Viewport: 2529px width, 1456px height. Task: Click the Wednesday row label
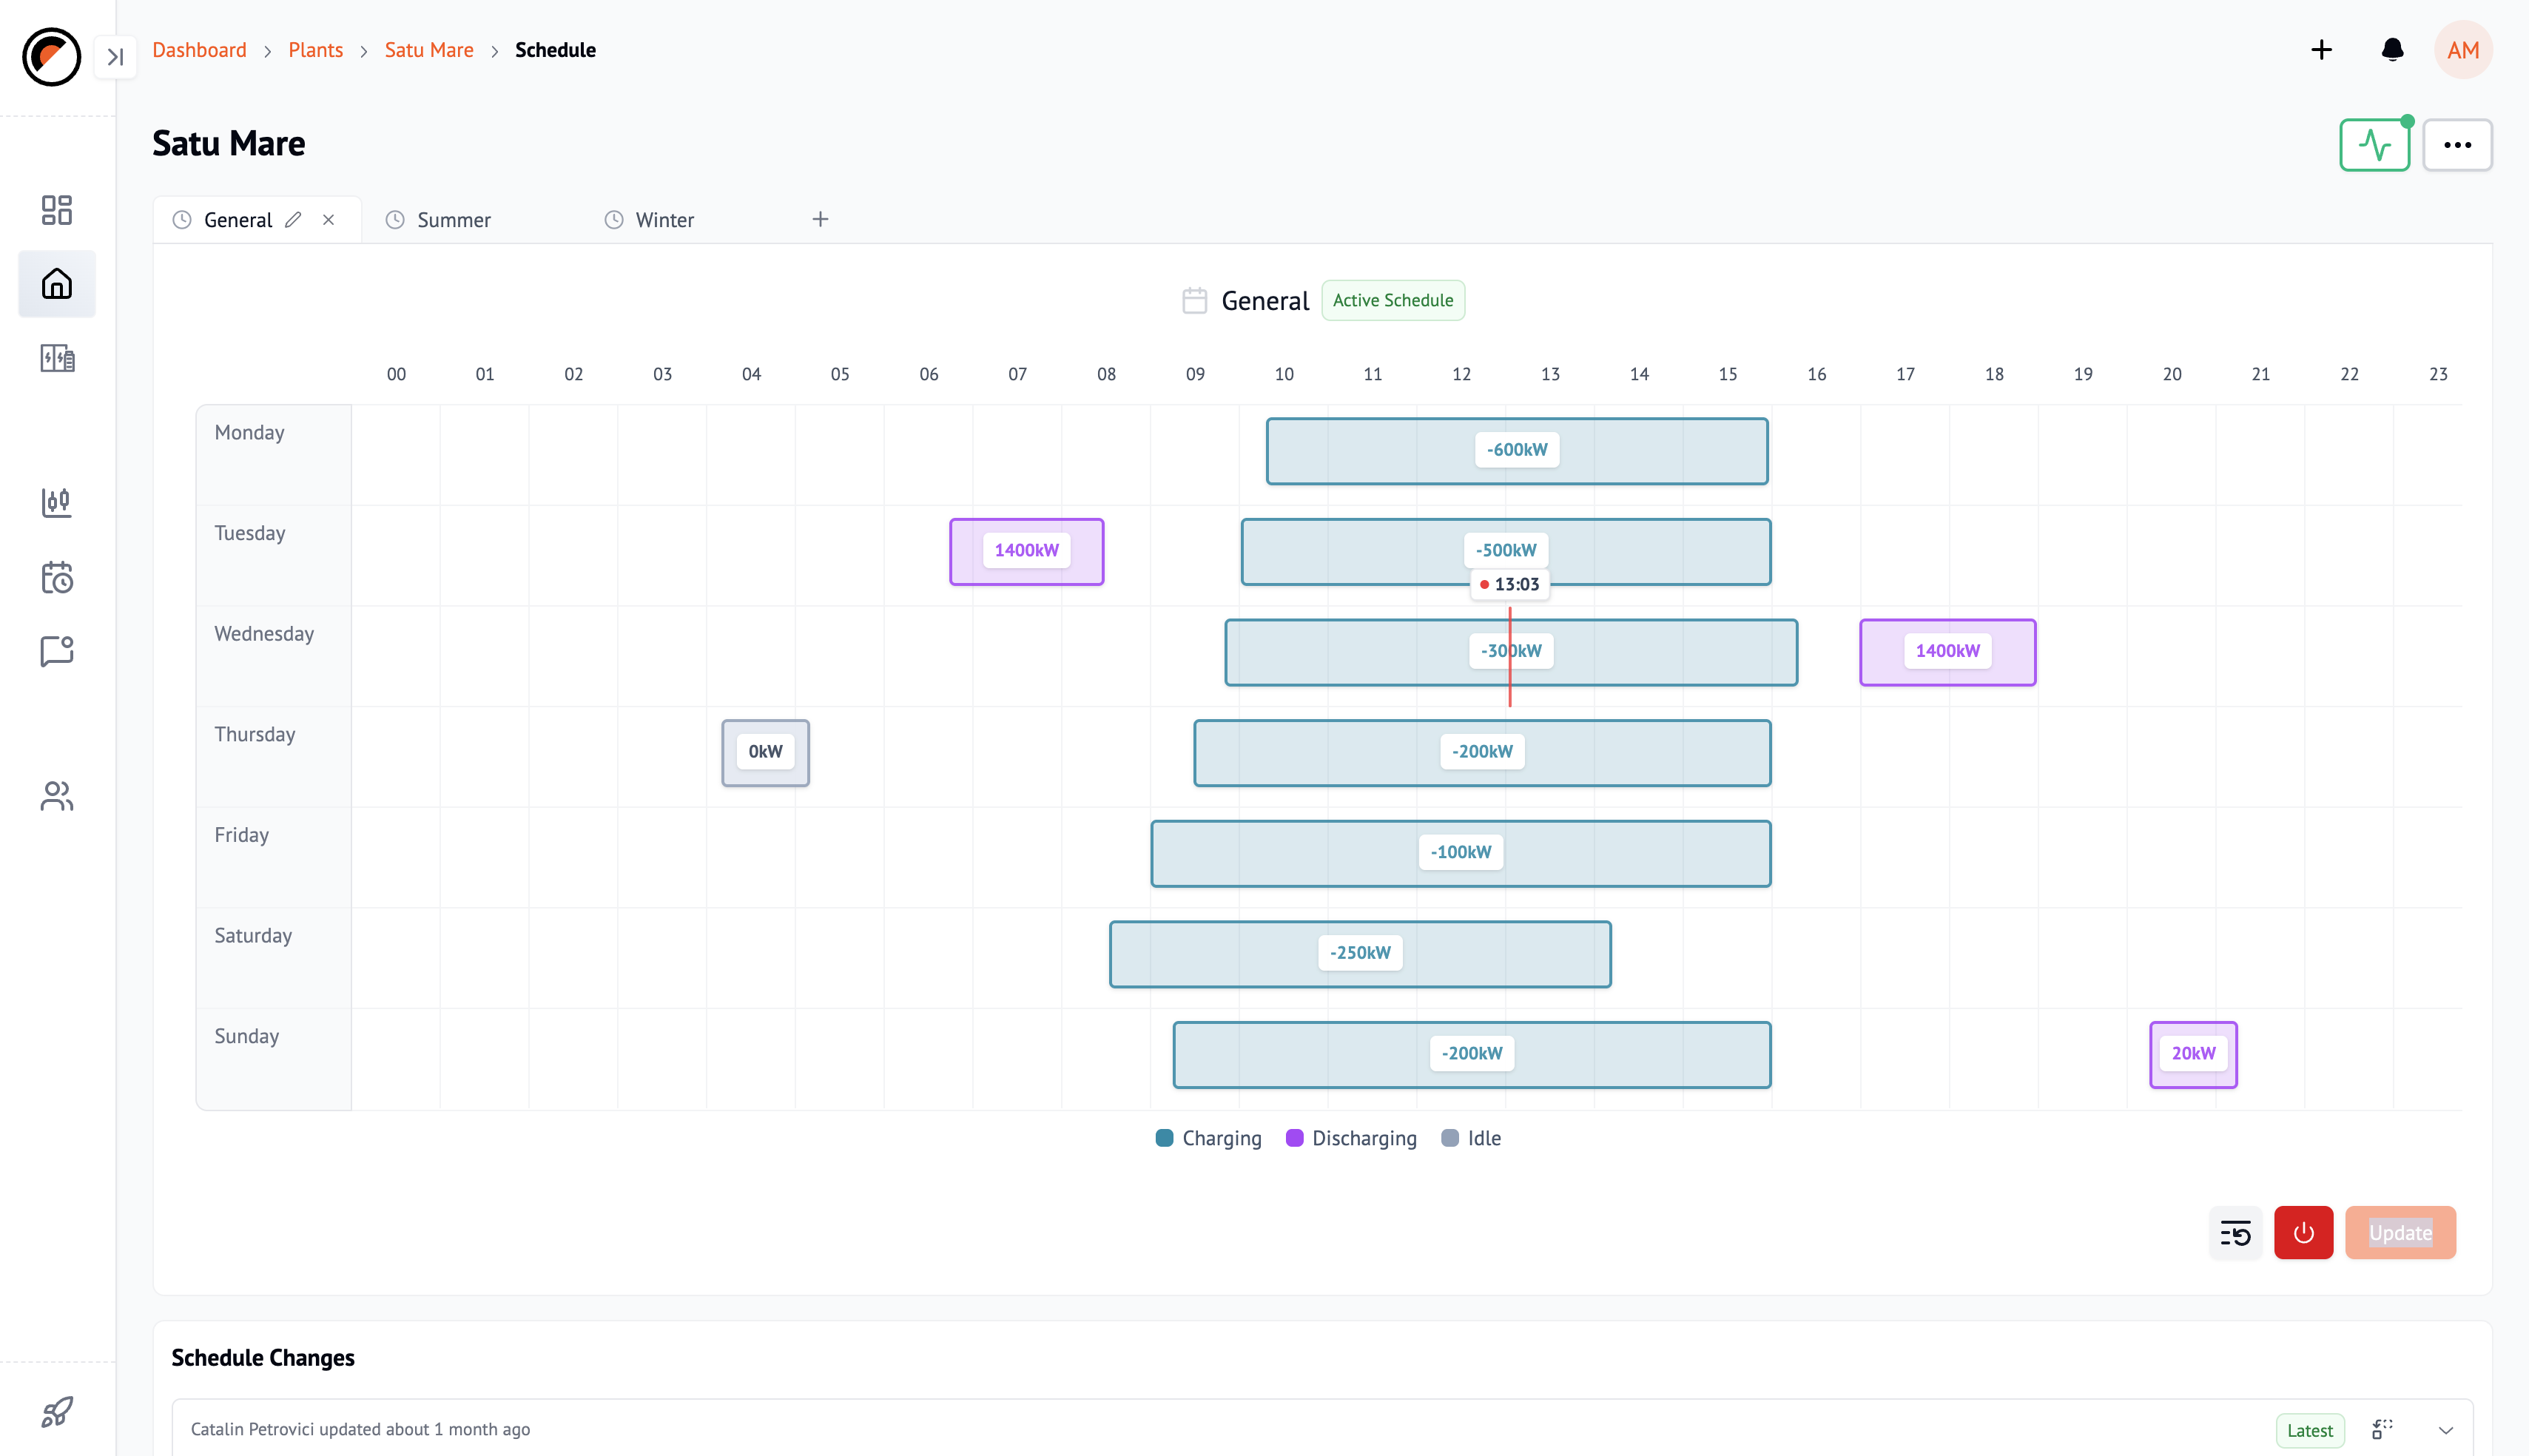coord(264,634)
